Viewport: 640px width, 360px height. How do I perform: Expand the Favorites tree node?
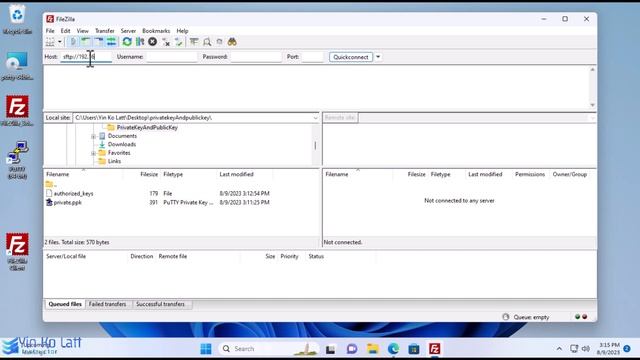(x=93, y=153)
